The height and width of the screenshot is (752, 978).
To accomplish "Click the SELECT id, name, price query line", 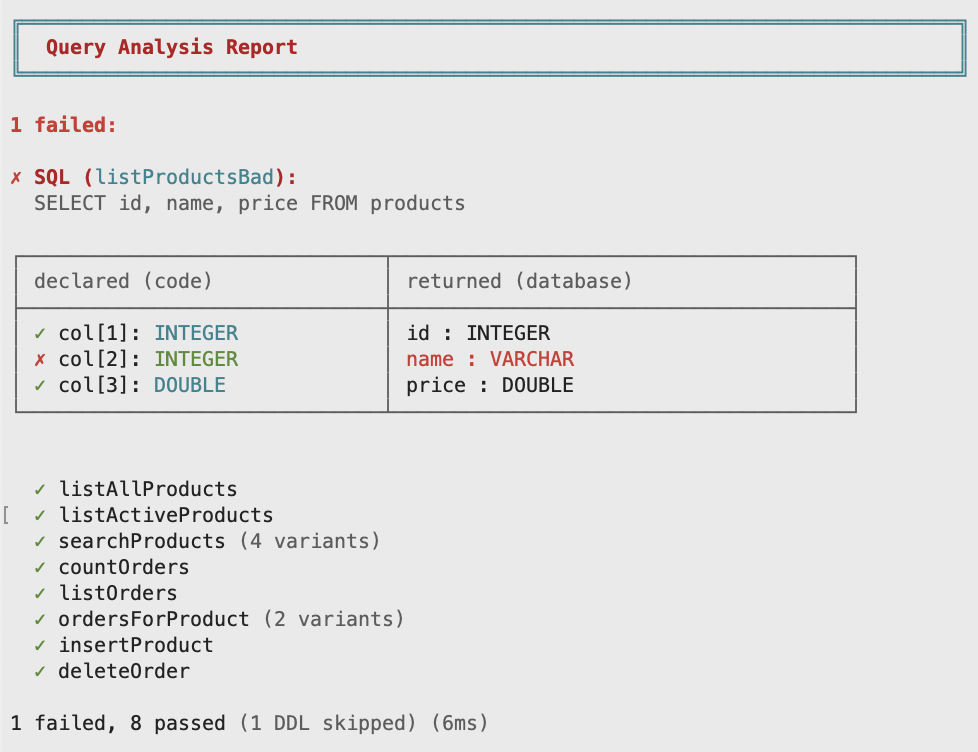I will 249,204.
